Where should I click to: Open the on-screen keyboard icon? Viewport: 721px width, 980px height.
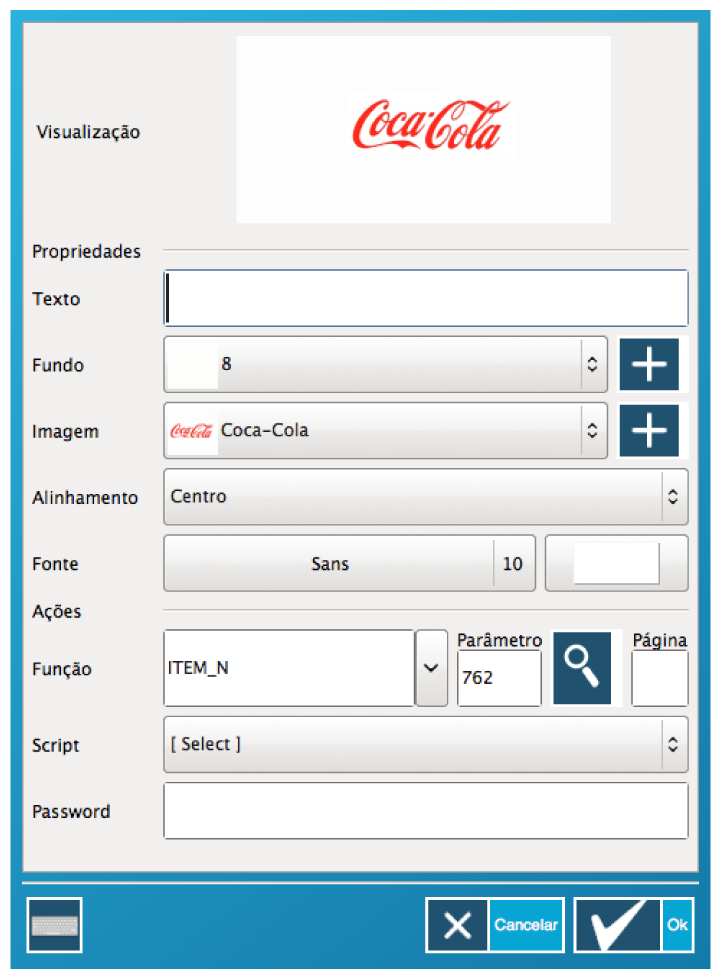click(x=56, y=925)
